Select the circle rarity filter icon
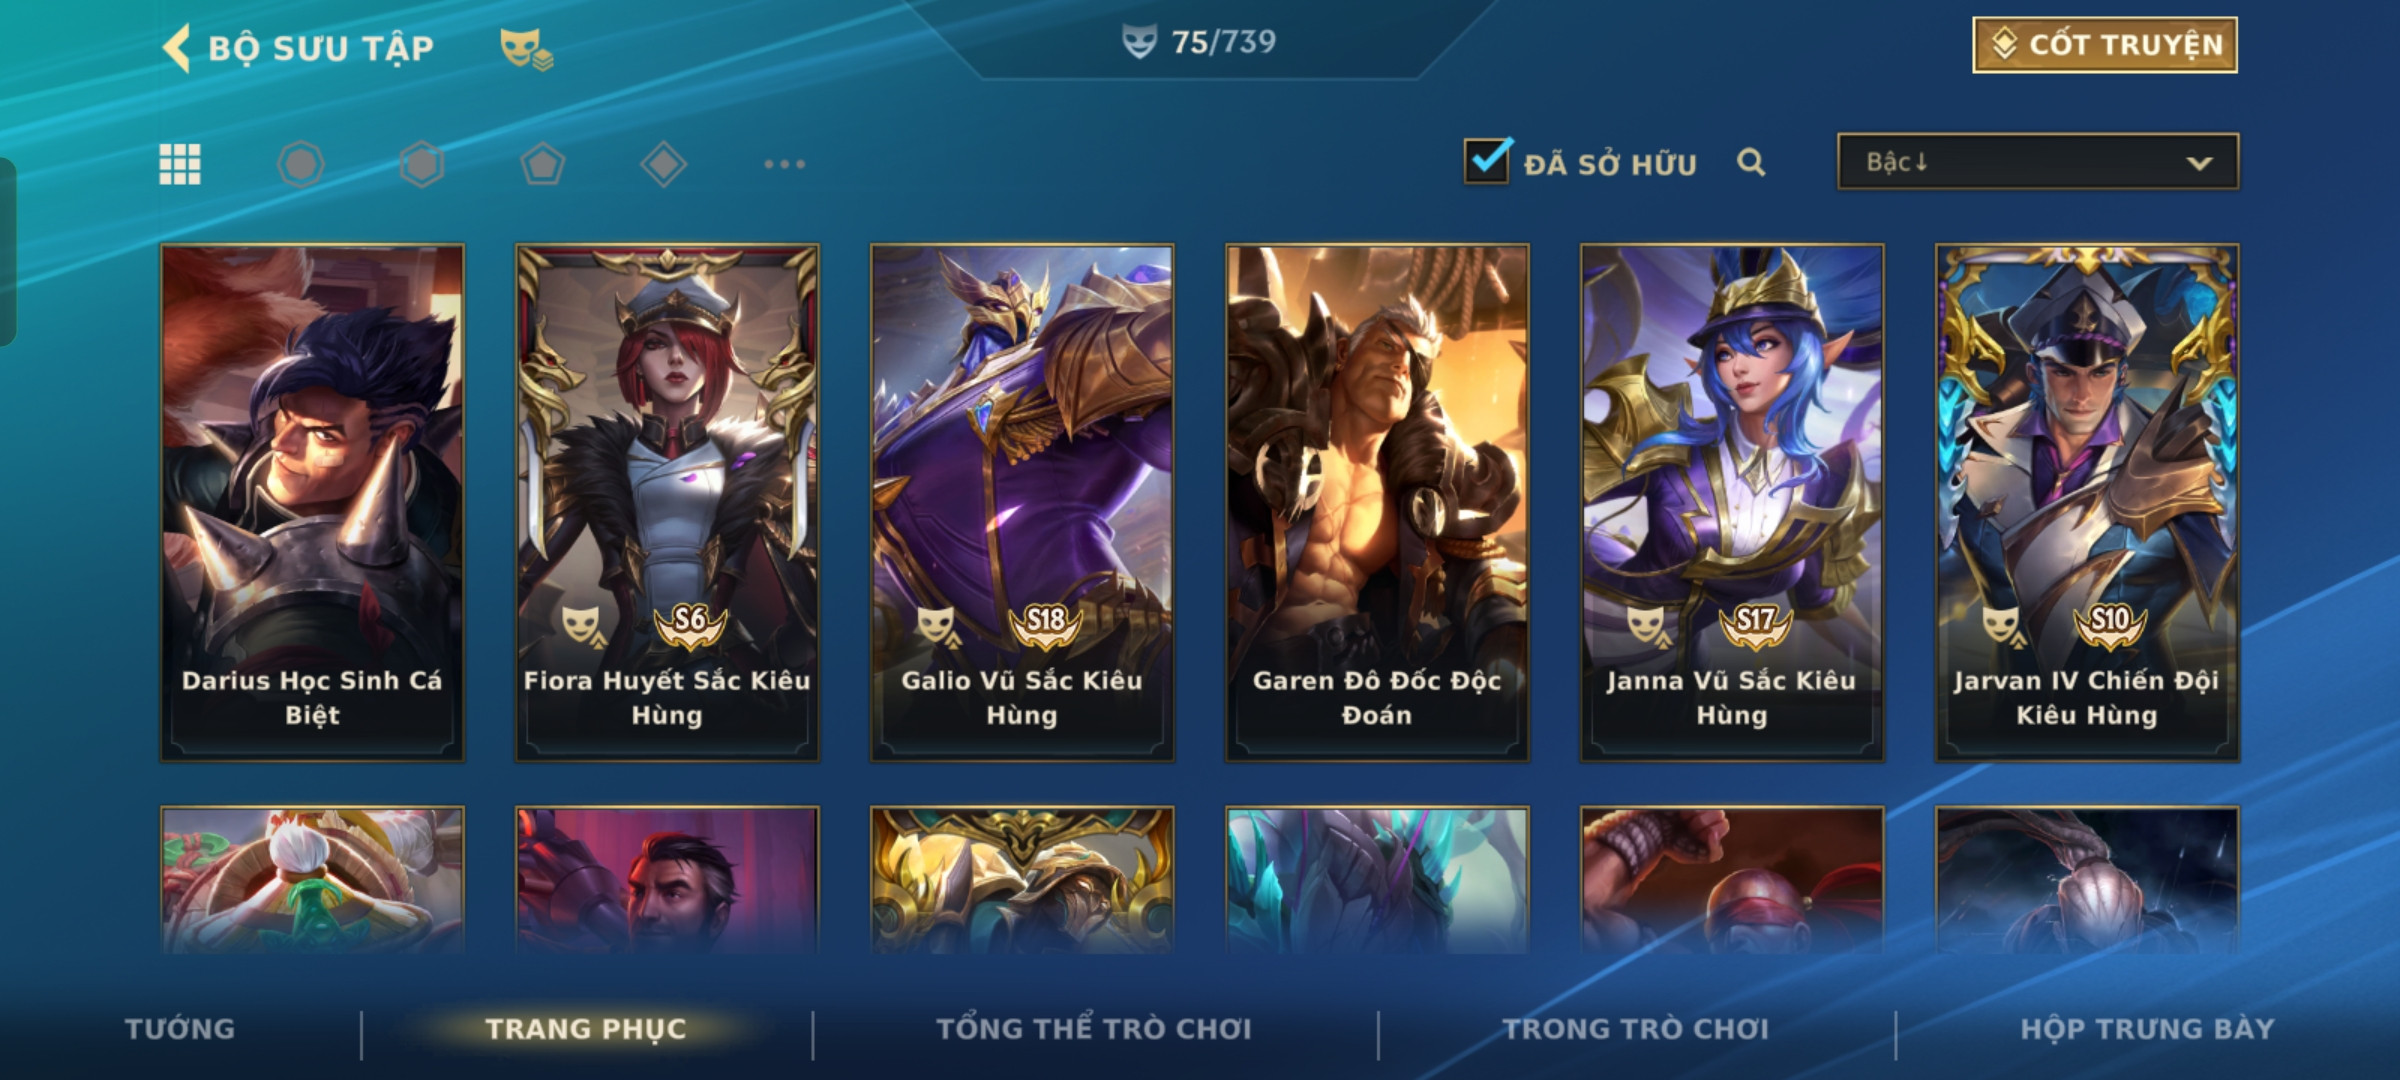2400x1080 pixels. pyautogui.click(x=301, y=164)
